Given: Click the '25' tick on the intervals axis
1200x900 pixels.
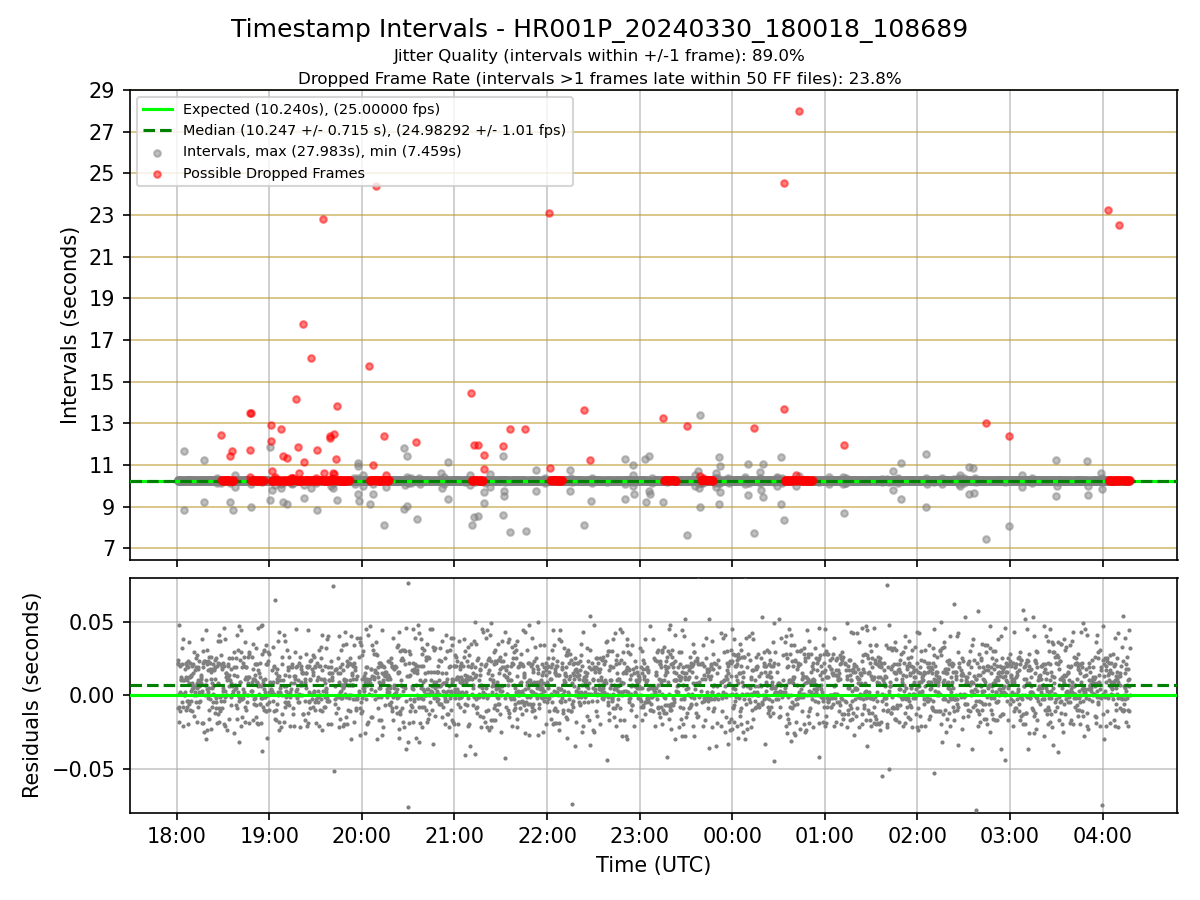Looking at the screenshot, I should tap(105, 174).
